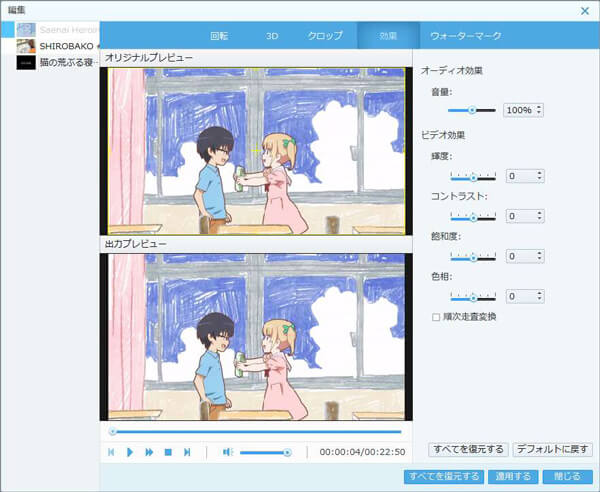The width and height of the screenshot is (600, 492).
Task: Click デフォルトに戻す button
Action: [x=553, y=449]
